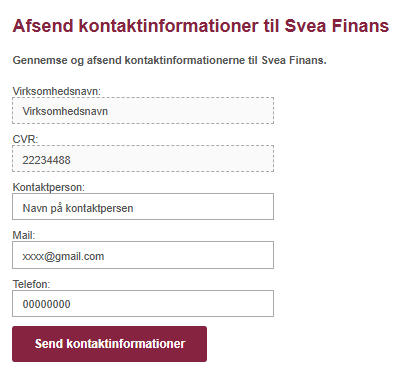This screenshot has height=375, width=410.
Task: Click the xxxx@gmail.com text in Mail
Action: (63, 256)
